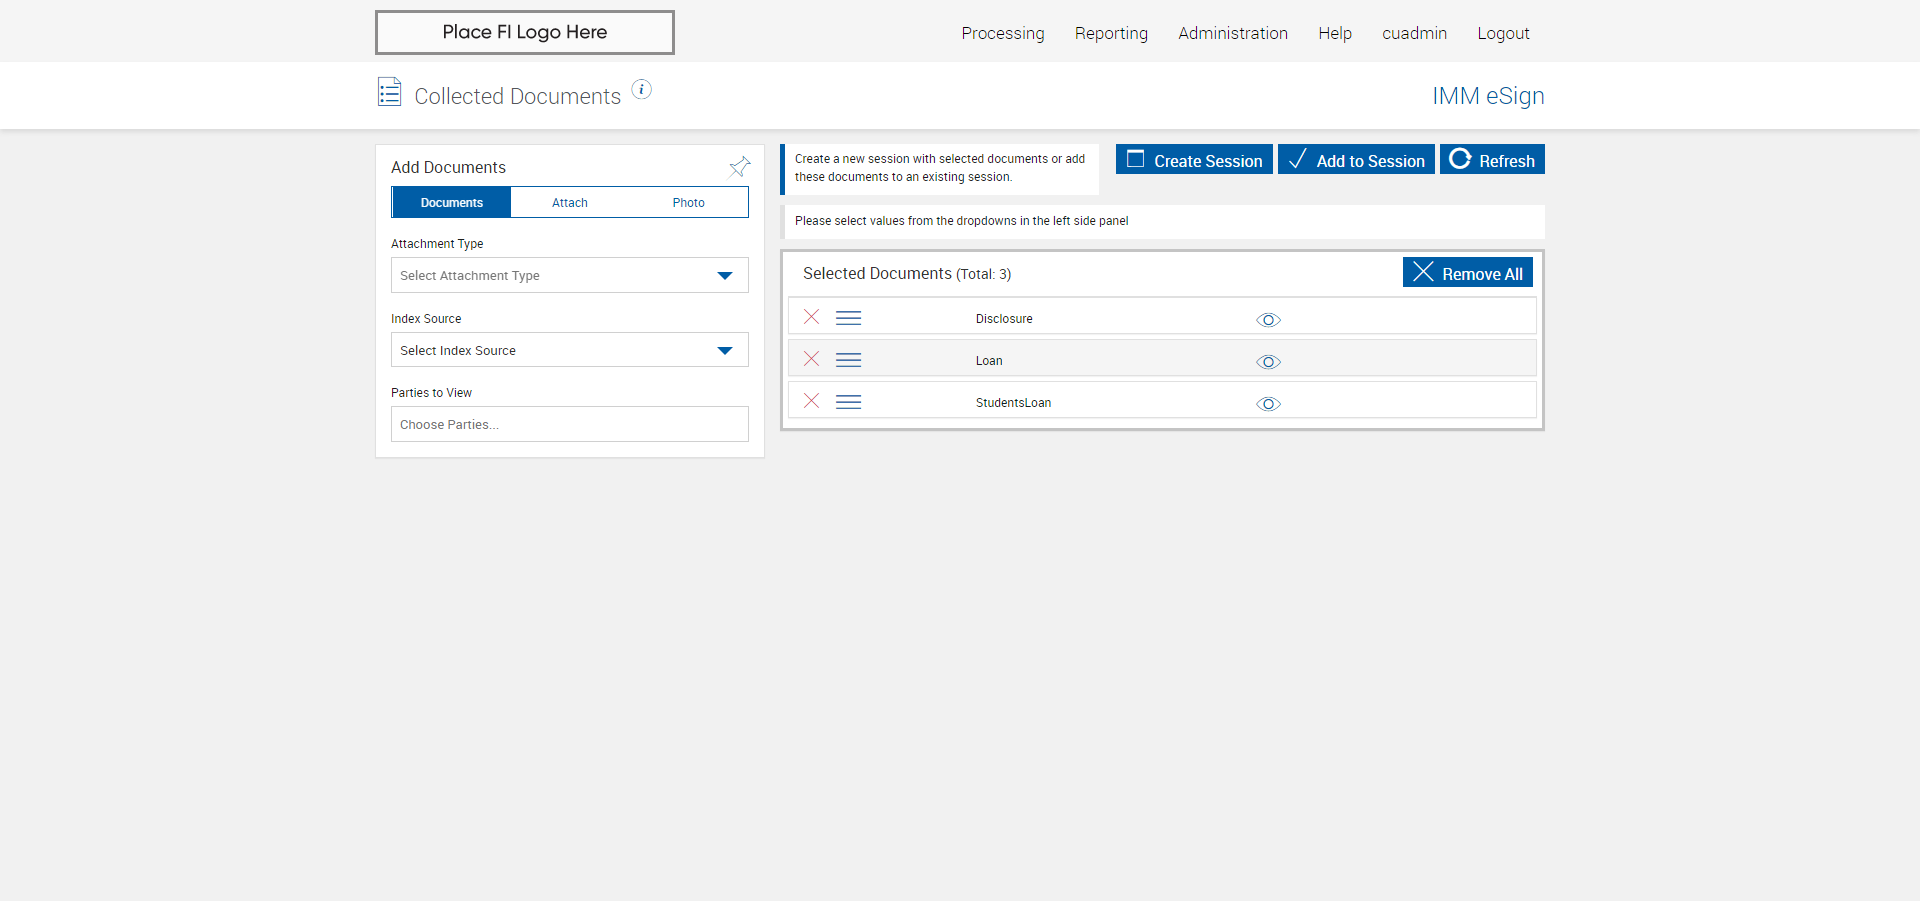Click the reorder handle for Loan row
The height and width of the screenshot is (901, 1920).
tap(848, 360)
